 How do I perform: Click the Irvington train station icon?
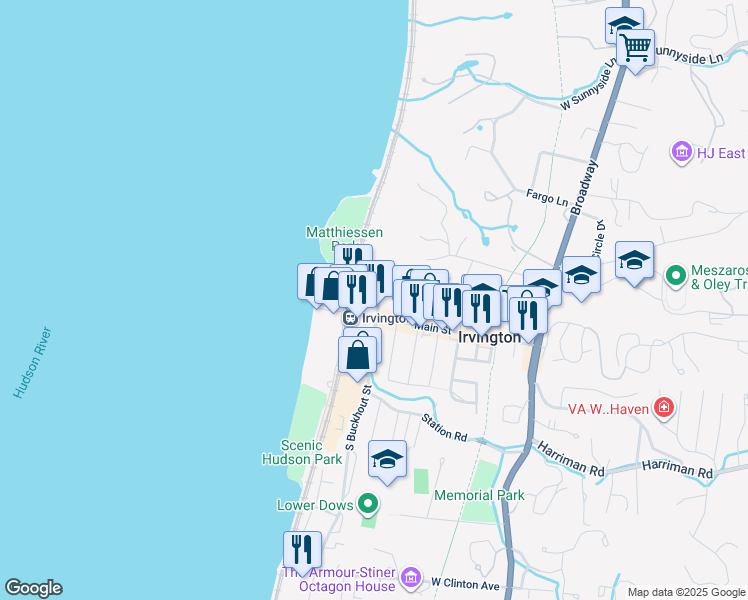(350, 318)
